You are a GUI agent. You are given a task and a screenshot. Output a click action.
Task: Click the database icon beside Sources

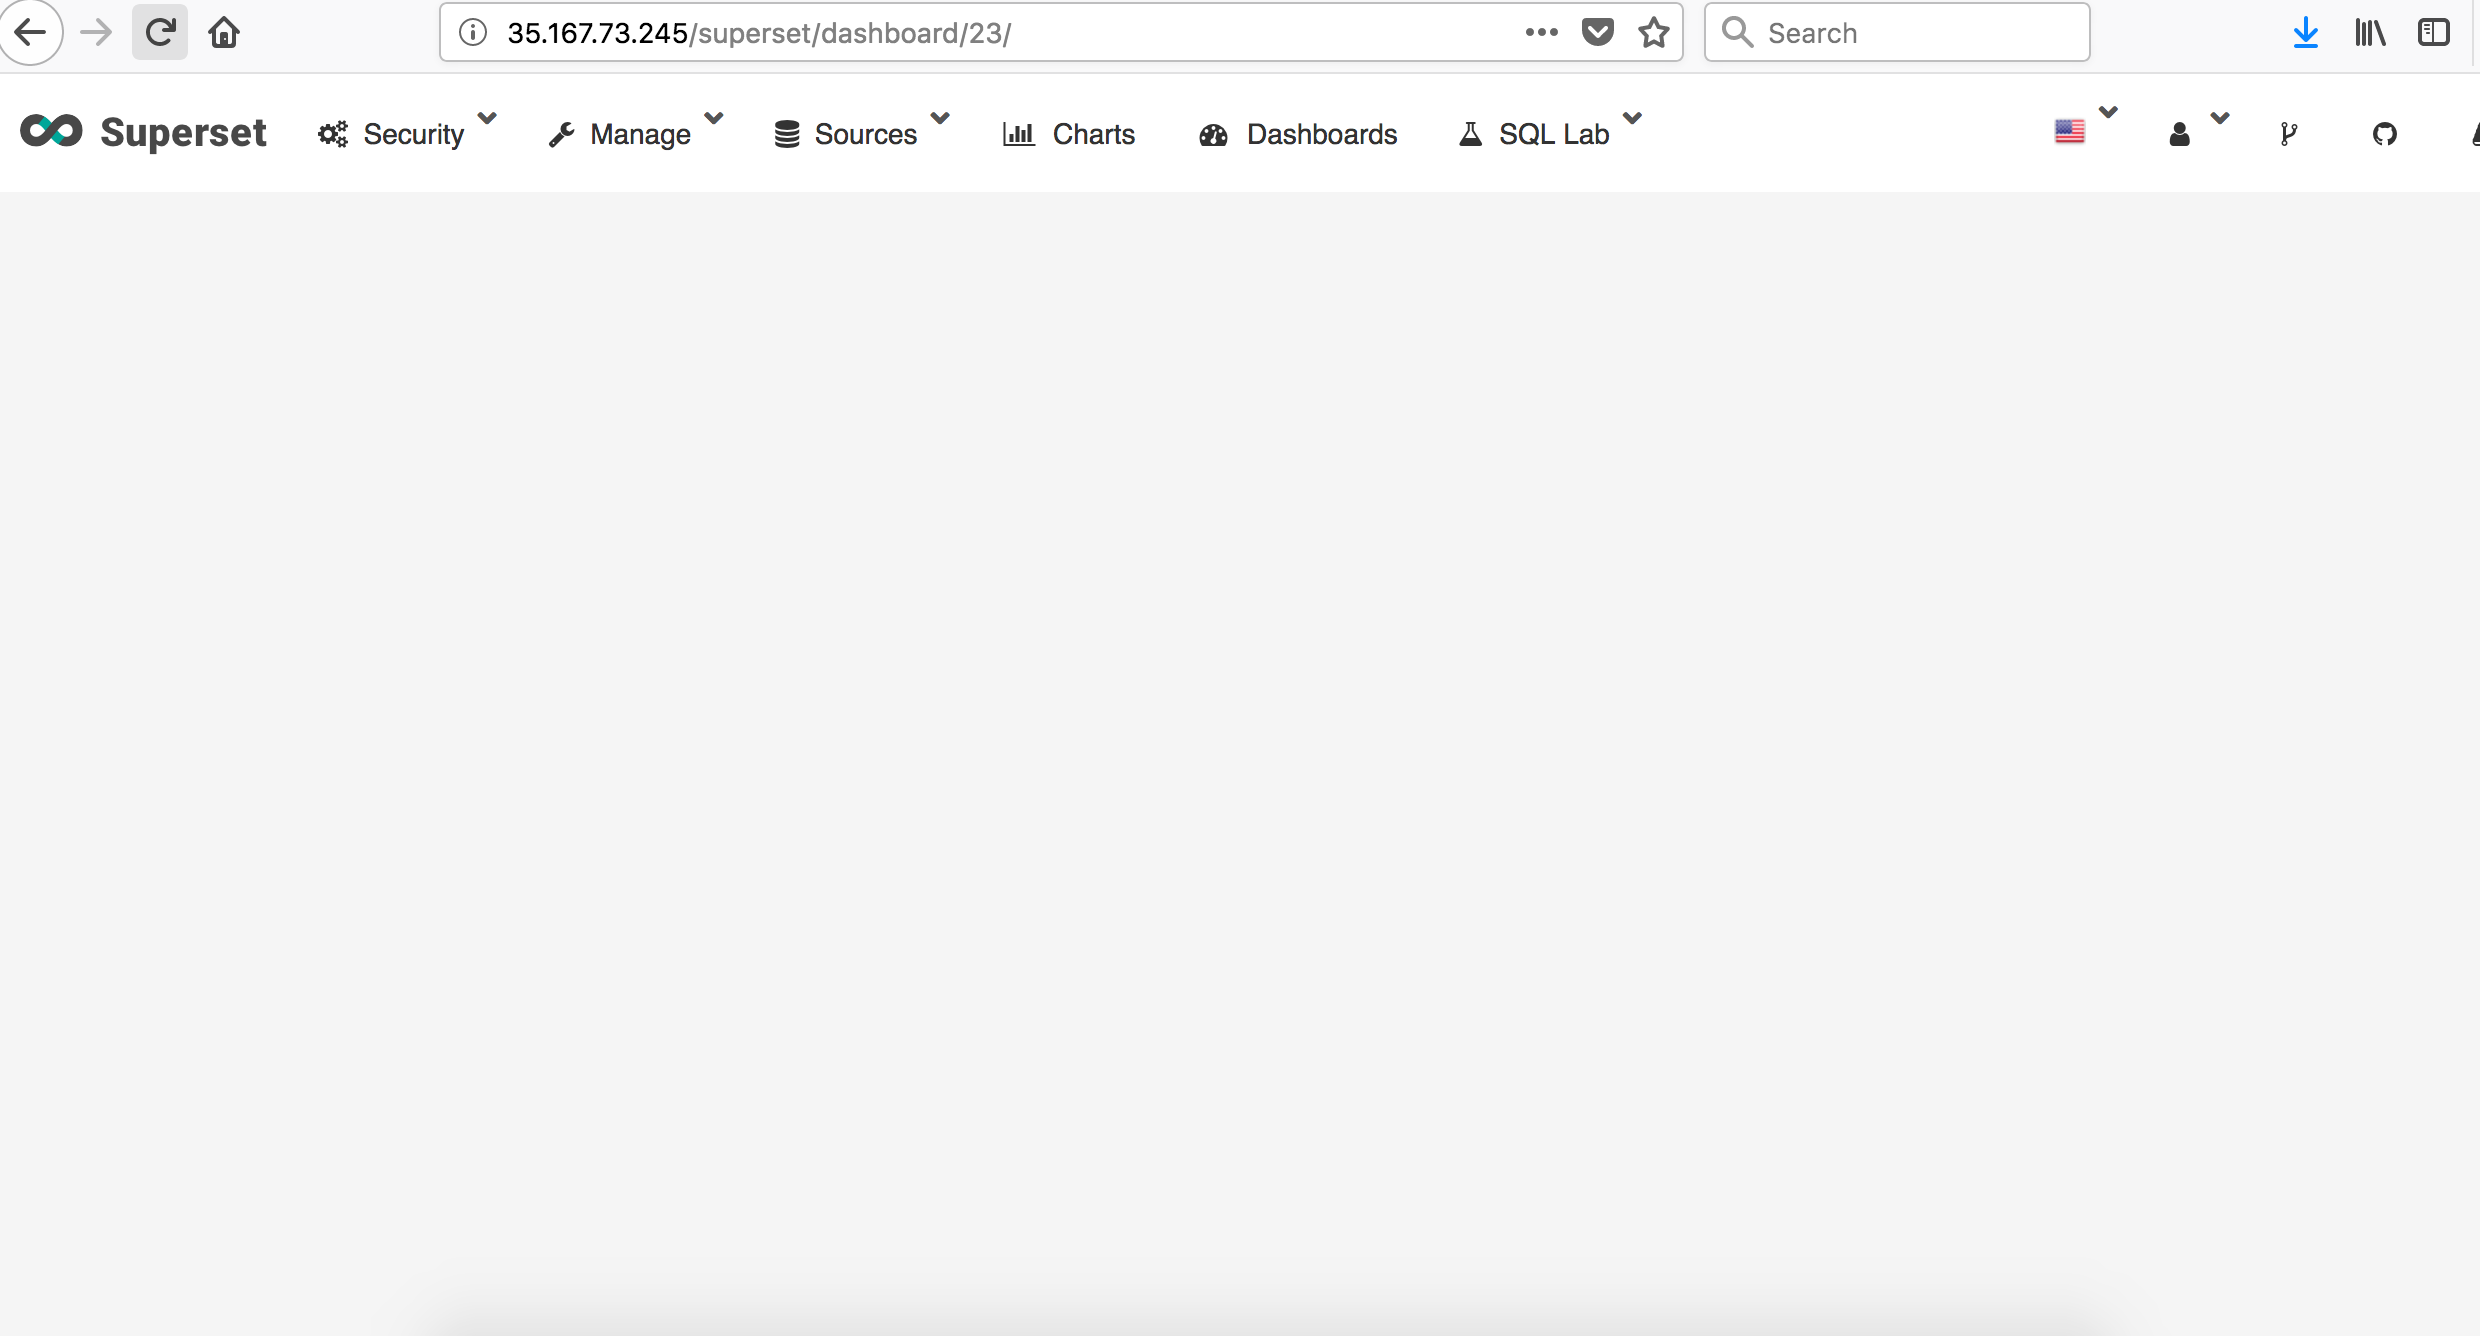(x=787, y=133)
